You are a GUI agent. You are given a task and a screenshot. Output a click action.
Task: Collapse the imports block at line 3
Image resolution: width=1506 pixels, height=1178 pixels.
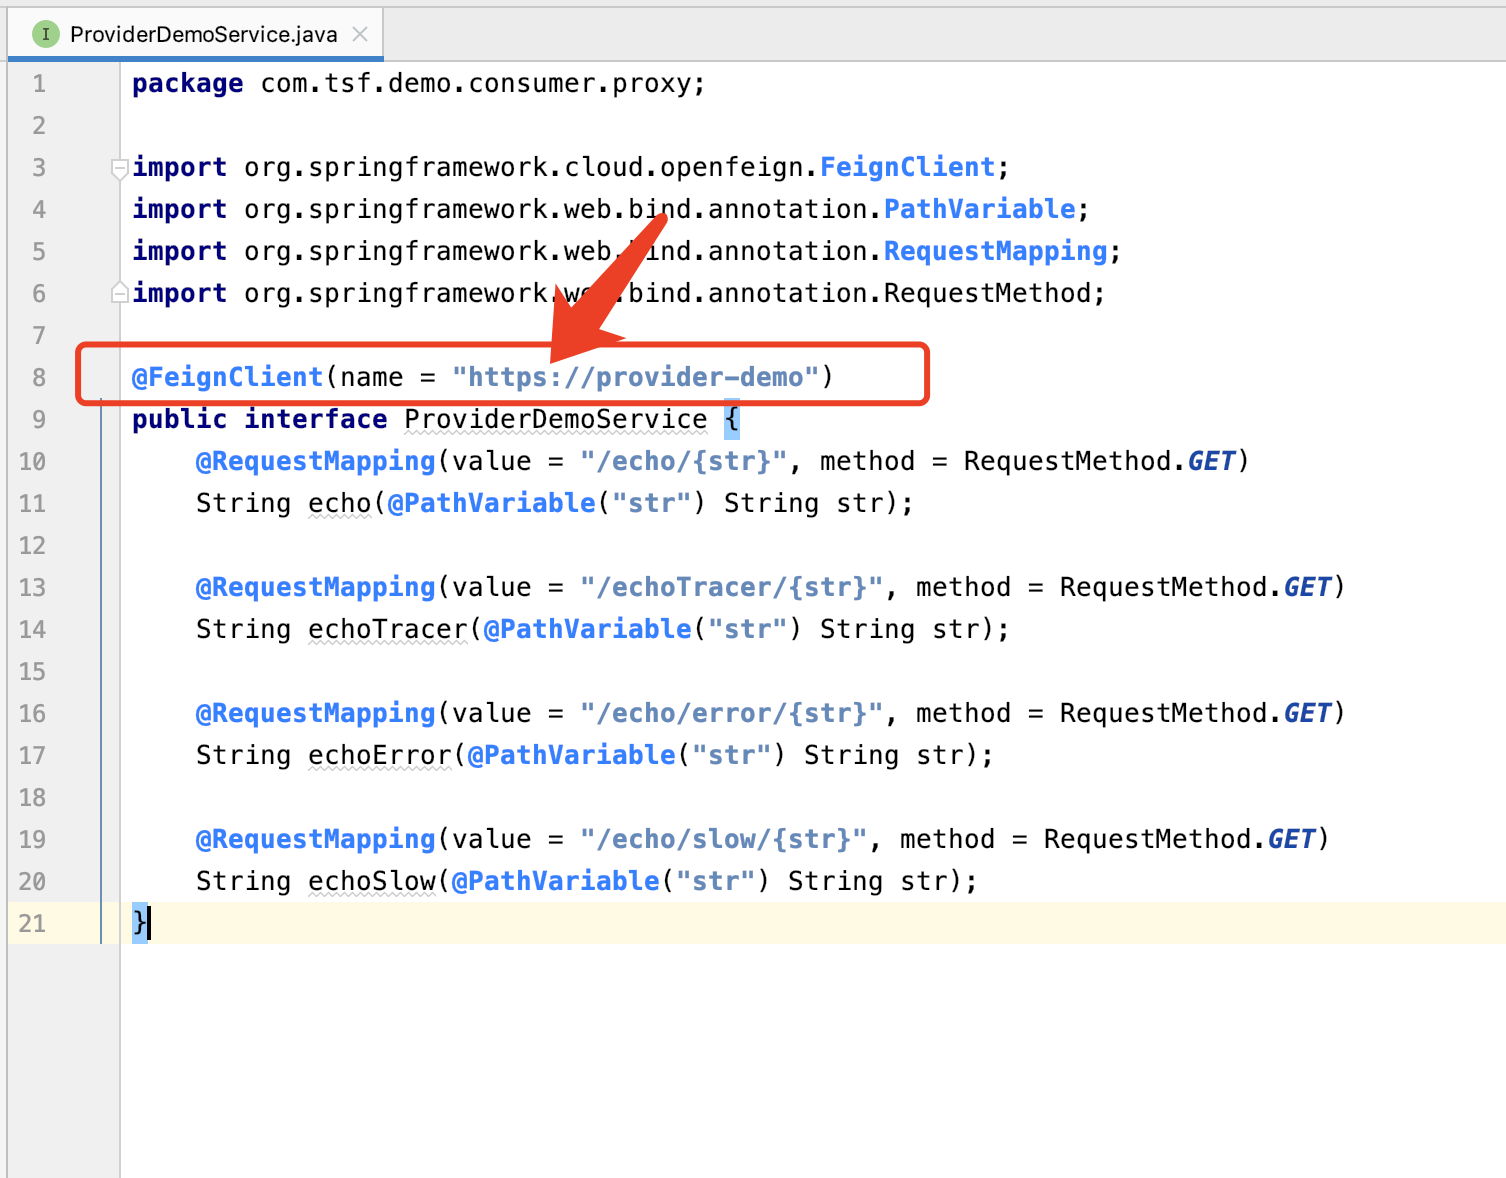[119, 167]
